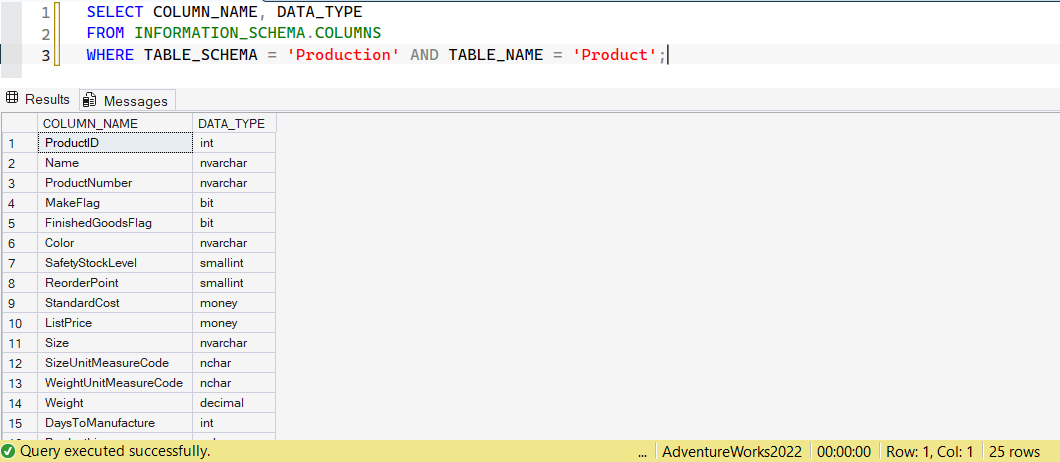Select row header number 1

(20, 143)
